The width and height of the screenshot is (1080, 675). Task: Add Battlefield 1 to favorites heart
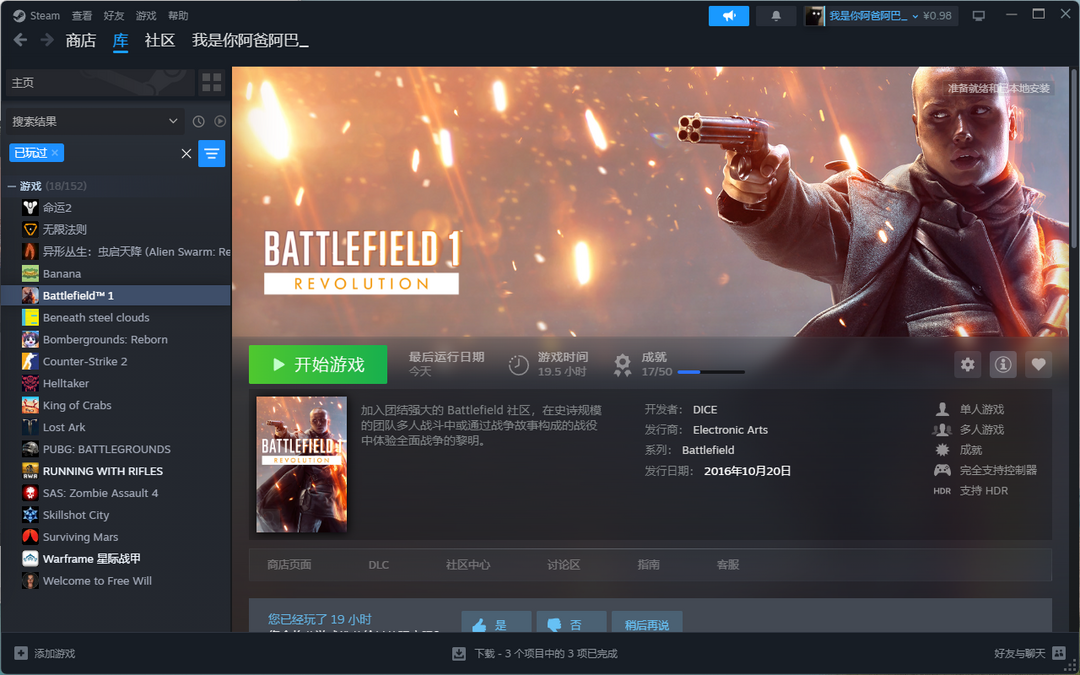(x=1038, y=364)
